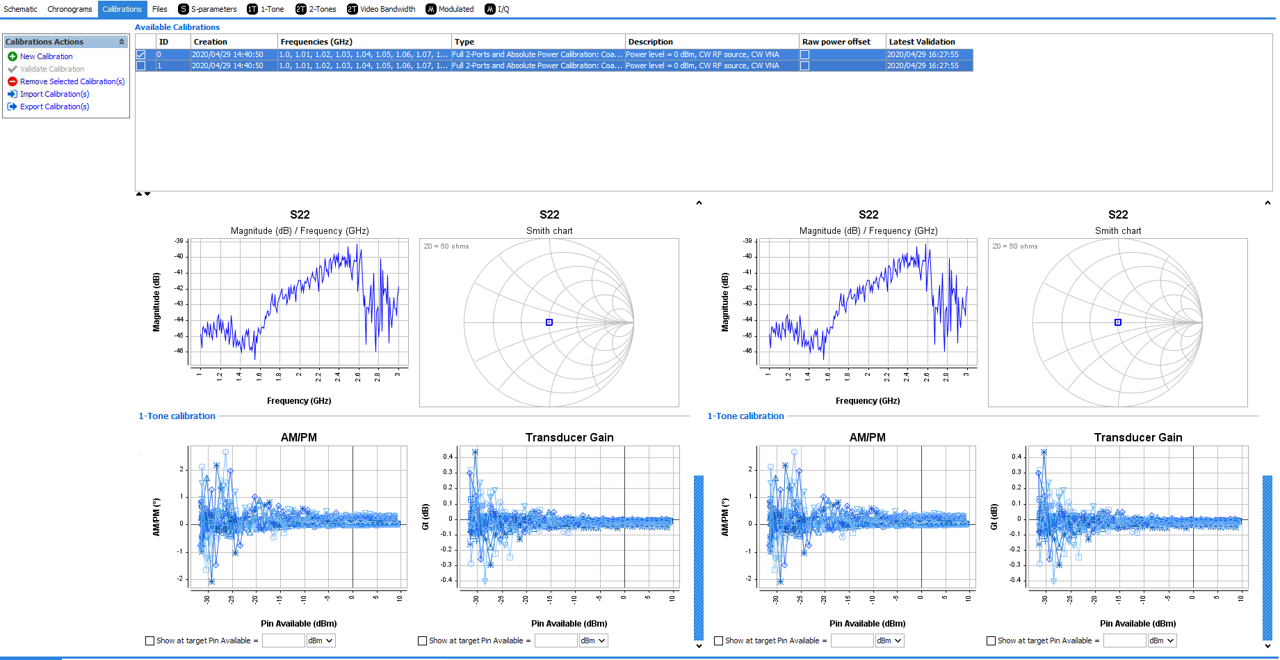Click the scroll-down arrow of the left plots panel
Image resolution: width=1280 pixels, height=660 pixels.
pos(699,646)
